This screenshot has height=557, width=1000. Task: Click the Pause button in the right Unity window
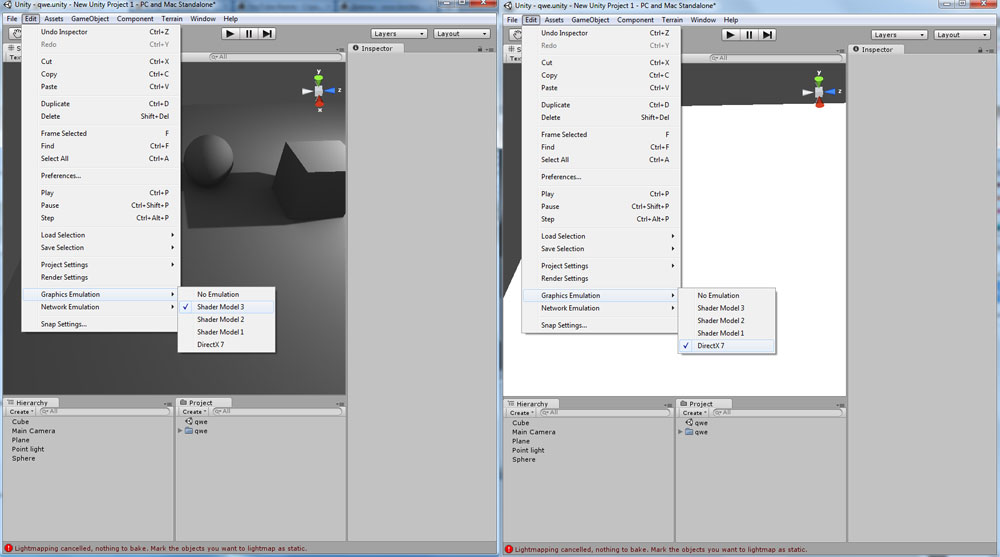(x=749, y=35)
